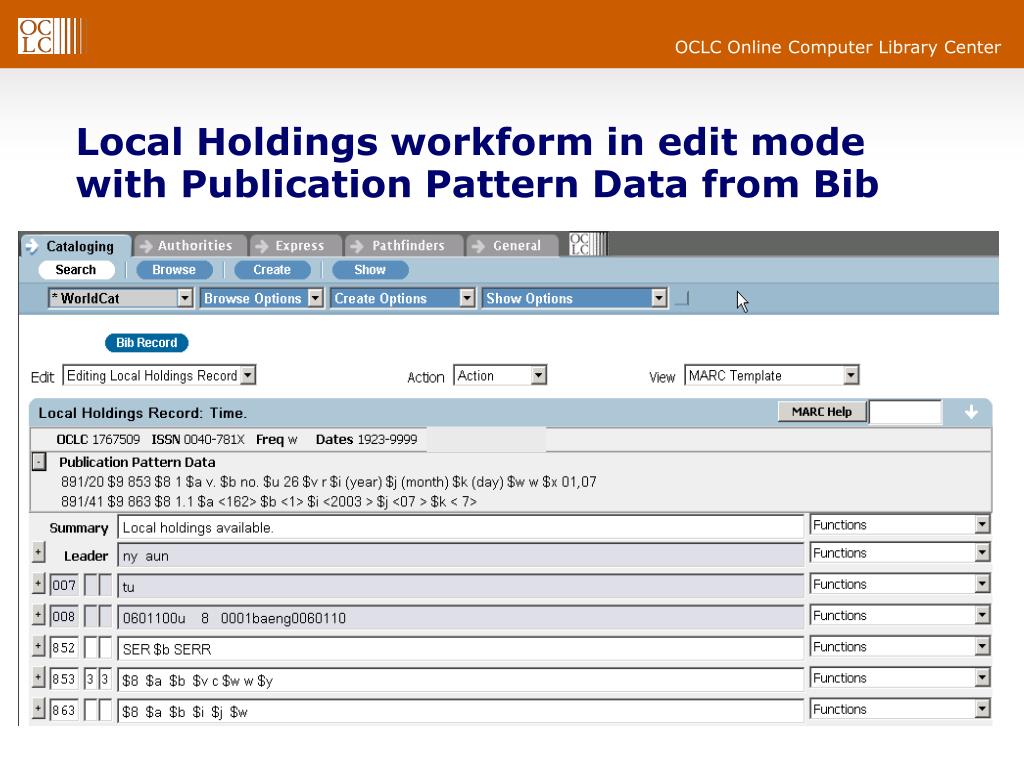This screenshot has height=768, width=1024.
Task: Click the first indicator box of 863
Action: coord(91,711)
